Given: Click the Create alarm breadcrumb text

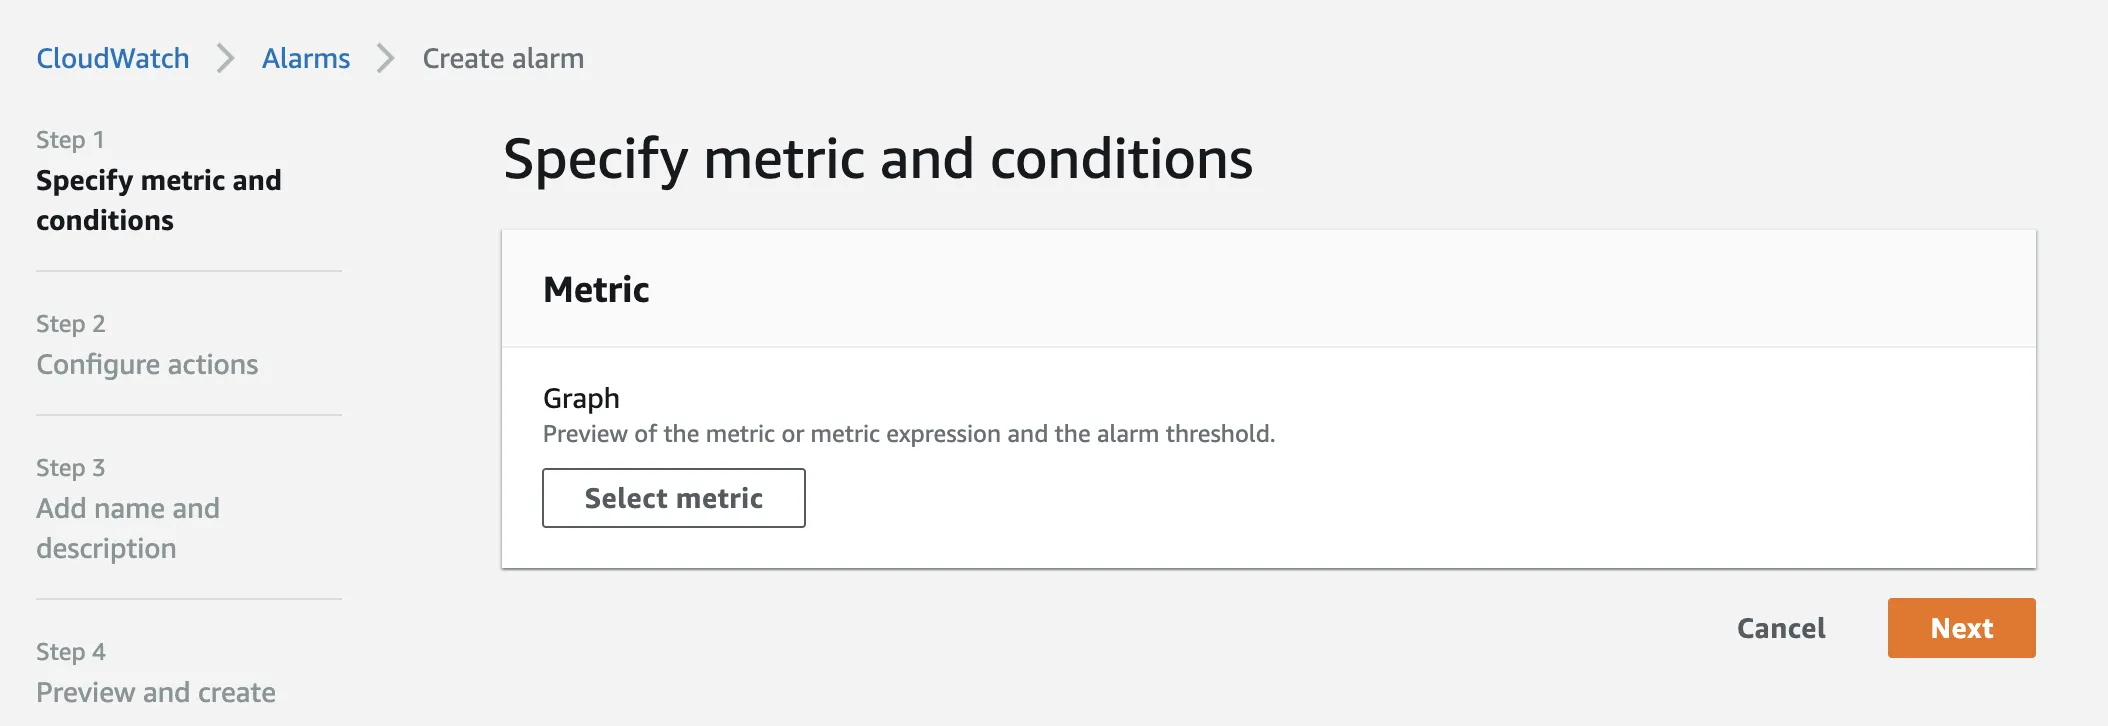Looking at the screenshot, I should point(503,59).
